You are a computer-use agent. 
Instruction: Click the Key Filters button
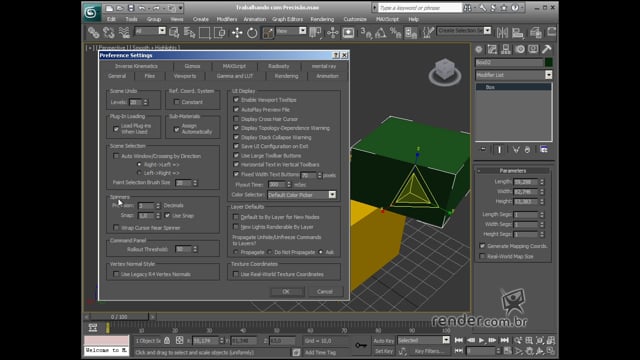click(x=429, y=351)
